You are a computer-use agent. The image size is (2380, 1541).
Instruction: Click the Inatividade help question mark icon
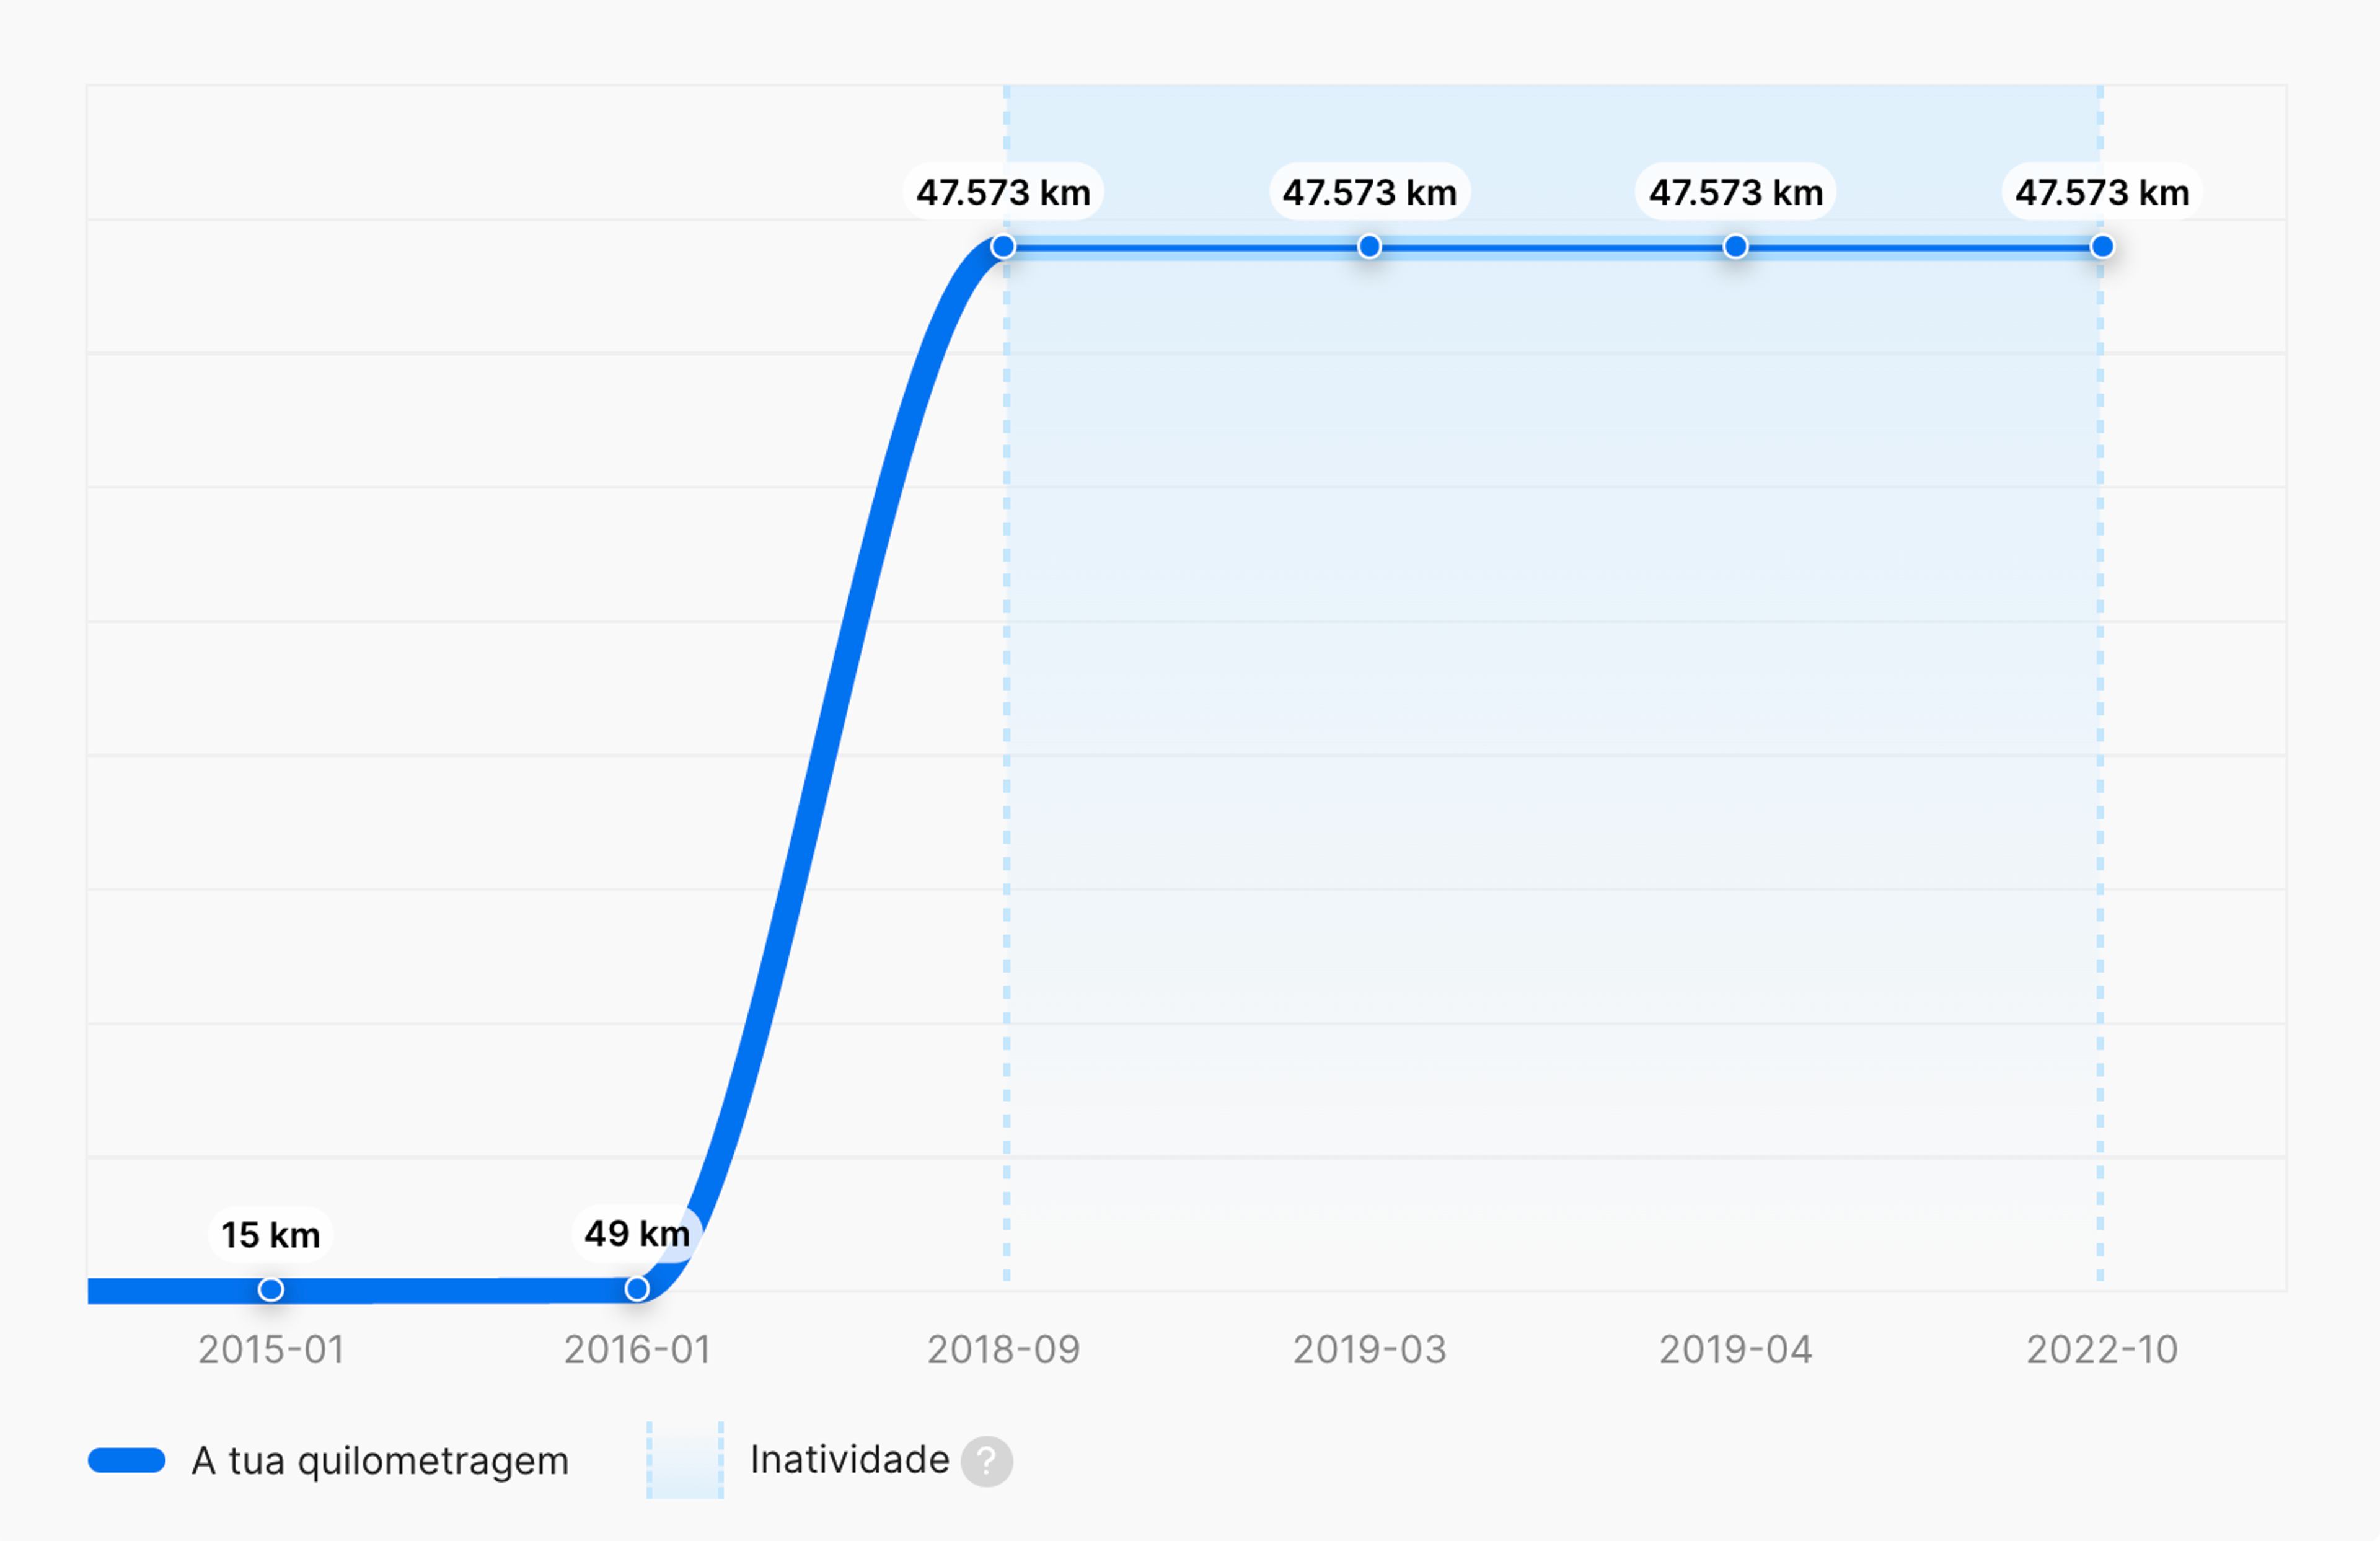986,1461
